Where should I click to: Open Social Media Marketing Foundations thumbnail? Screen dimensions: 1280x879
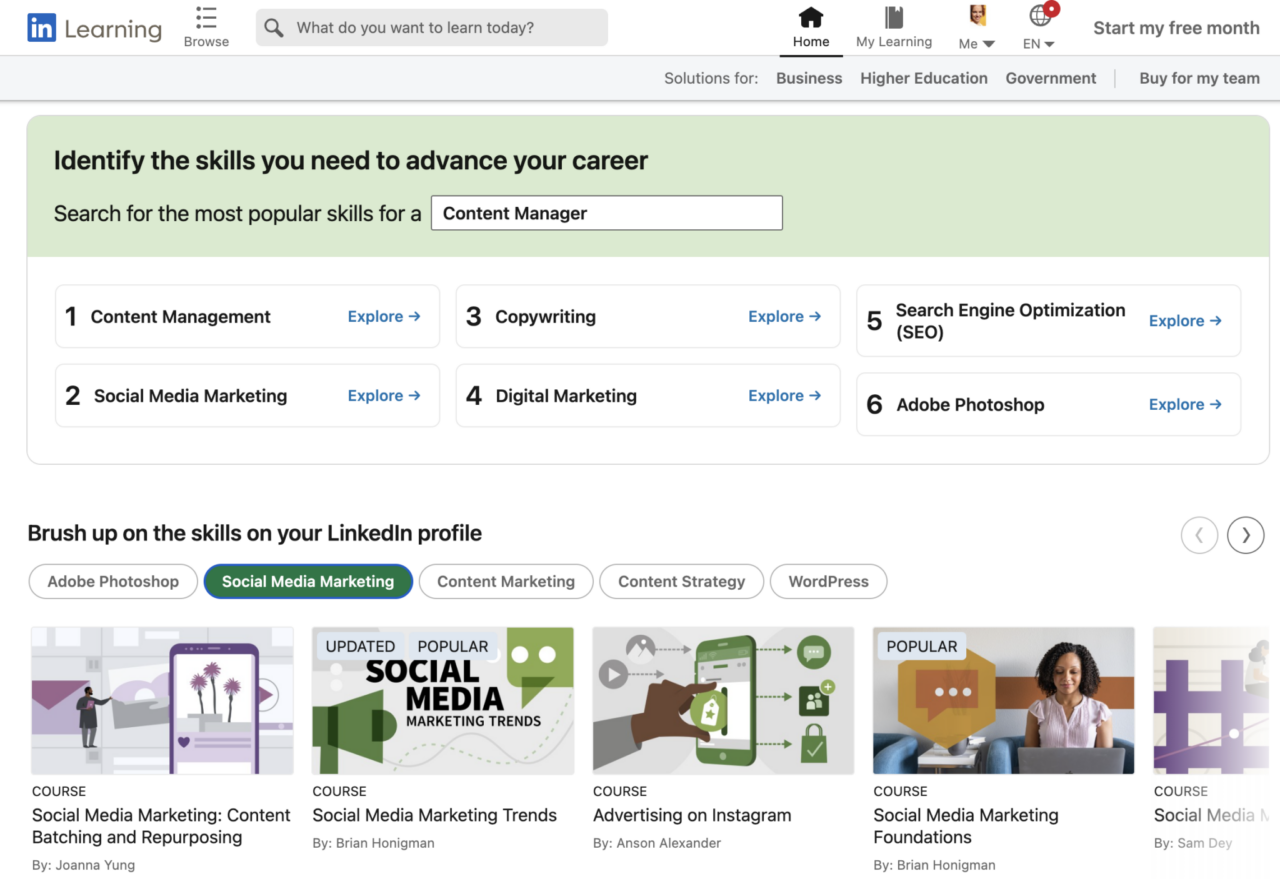pos(1004,701)
